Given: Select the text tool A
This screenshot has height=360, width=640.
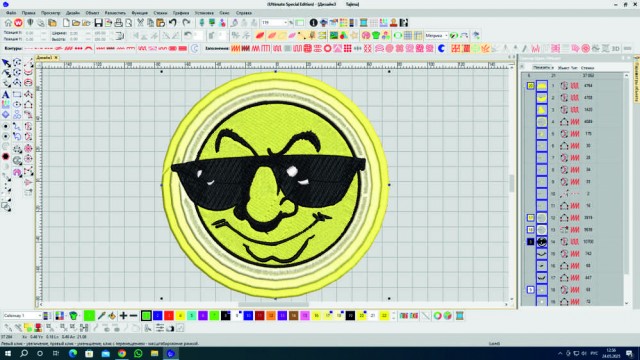Looking at the screenshot, I should (x=6, y=95).
